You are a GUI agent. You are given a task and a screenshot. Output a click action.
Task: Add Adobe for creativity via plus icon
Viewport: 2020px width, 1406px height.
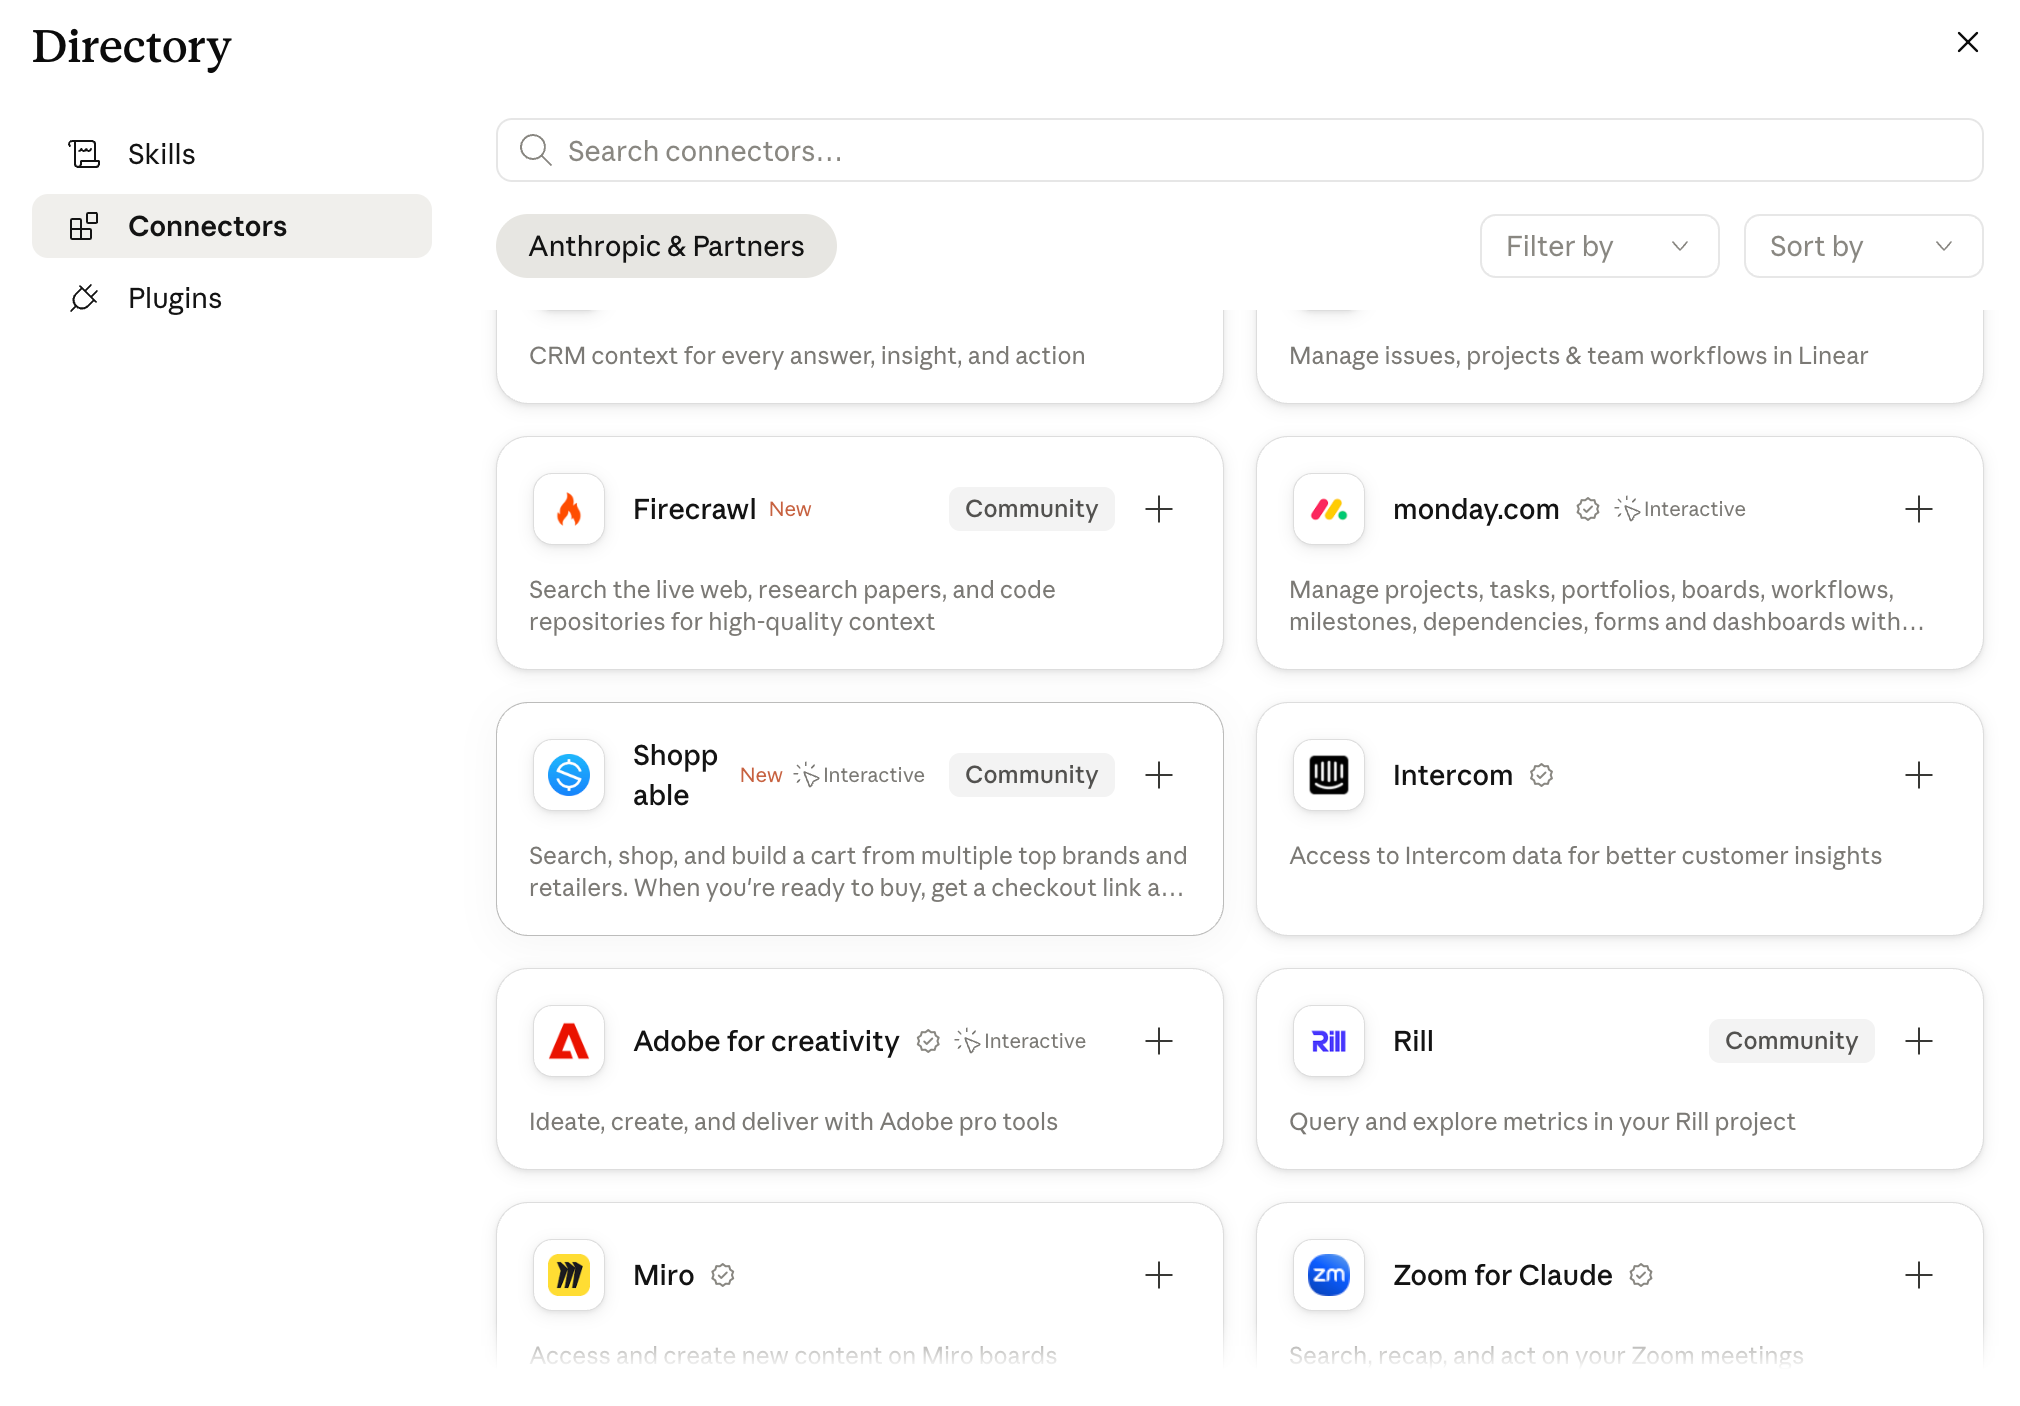click(x=1159, y=1041)
